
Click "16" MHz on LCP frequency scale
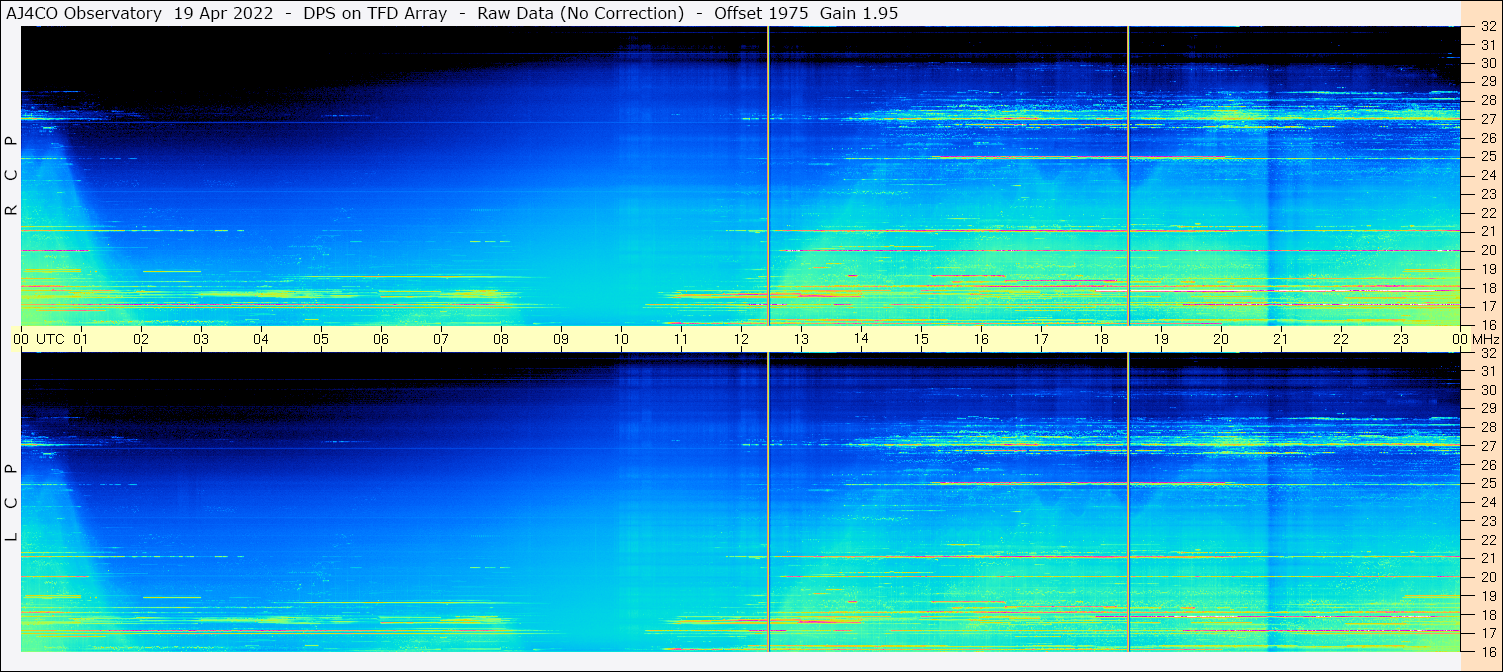(x=1488, y=651)
